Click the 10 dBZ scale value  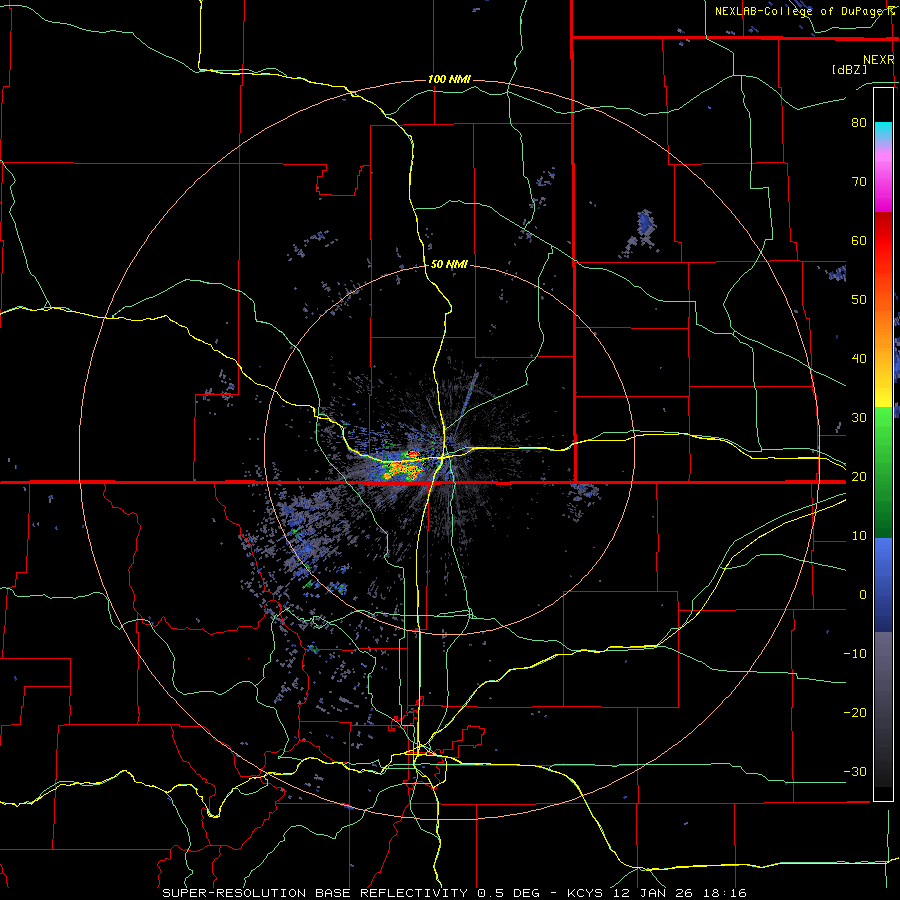[x=859, y=536]
